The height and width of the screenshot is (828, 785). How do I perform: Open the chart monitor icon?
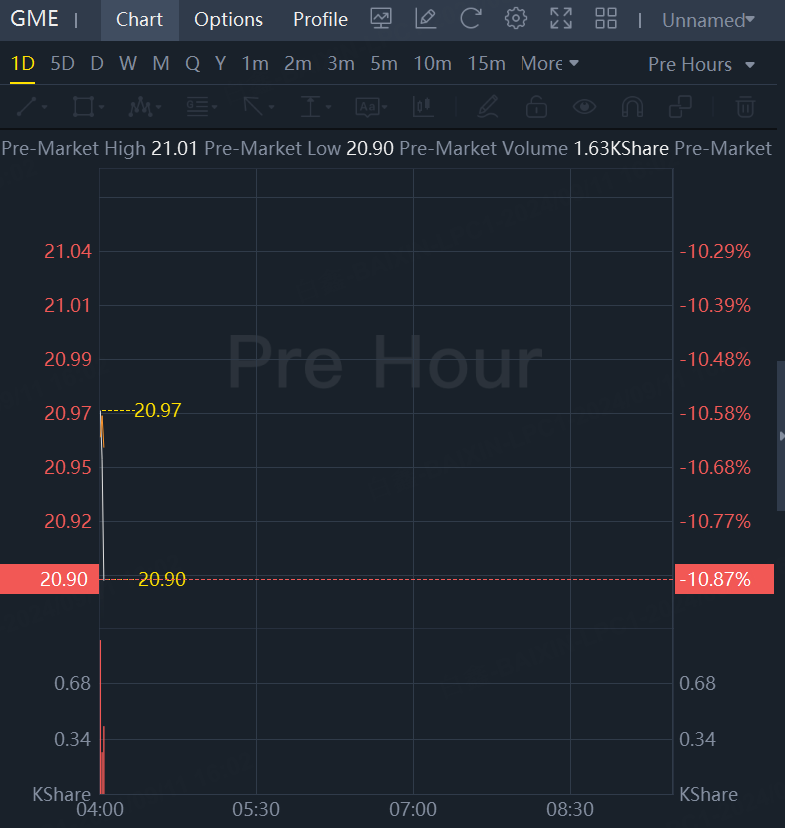tap(380, 19)
